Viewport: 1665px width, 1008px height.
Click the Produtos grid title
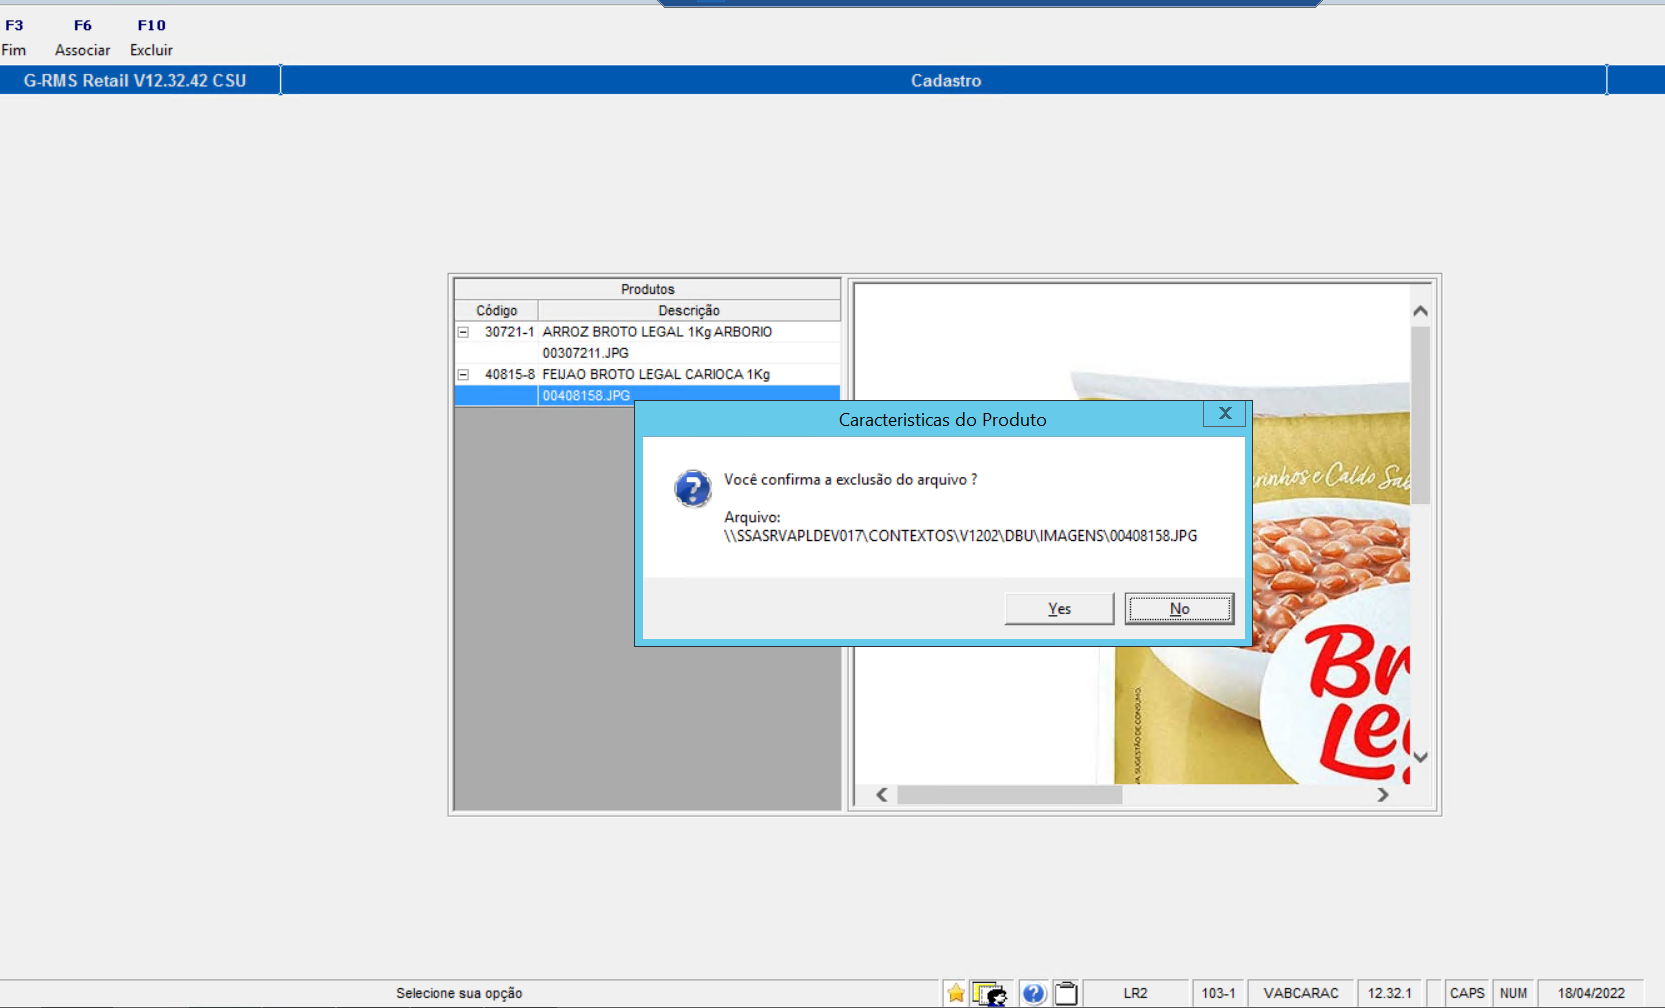coord(647,289)
